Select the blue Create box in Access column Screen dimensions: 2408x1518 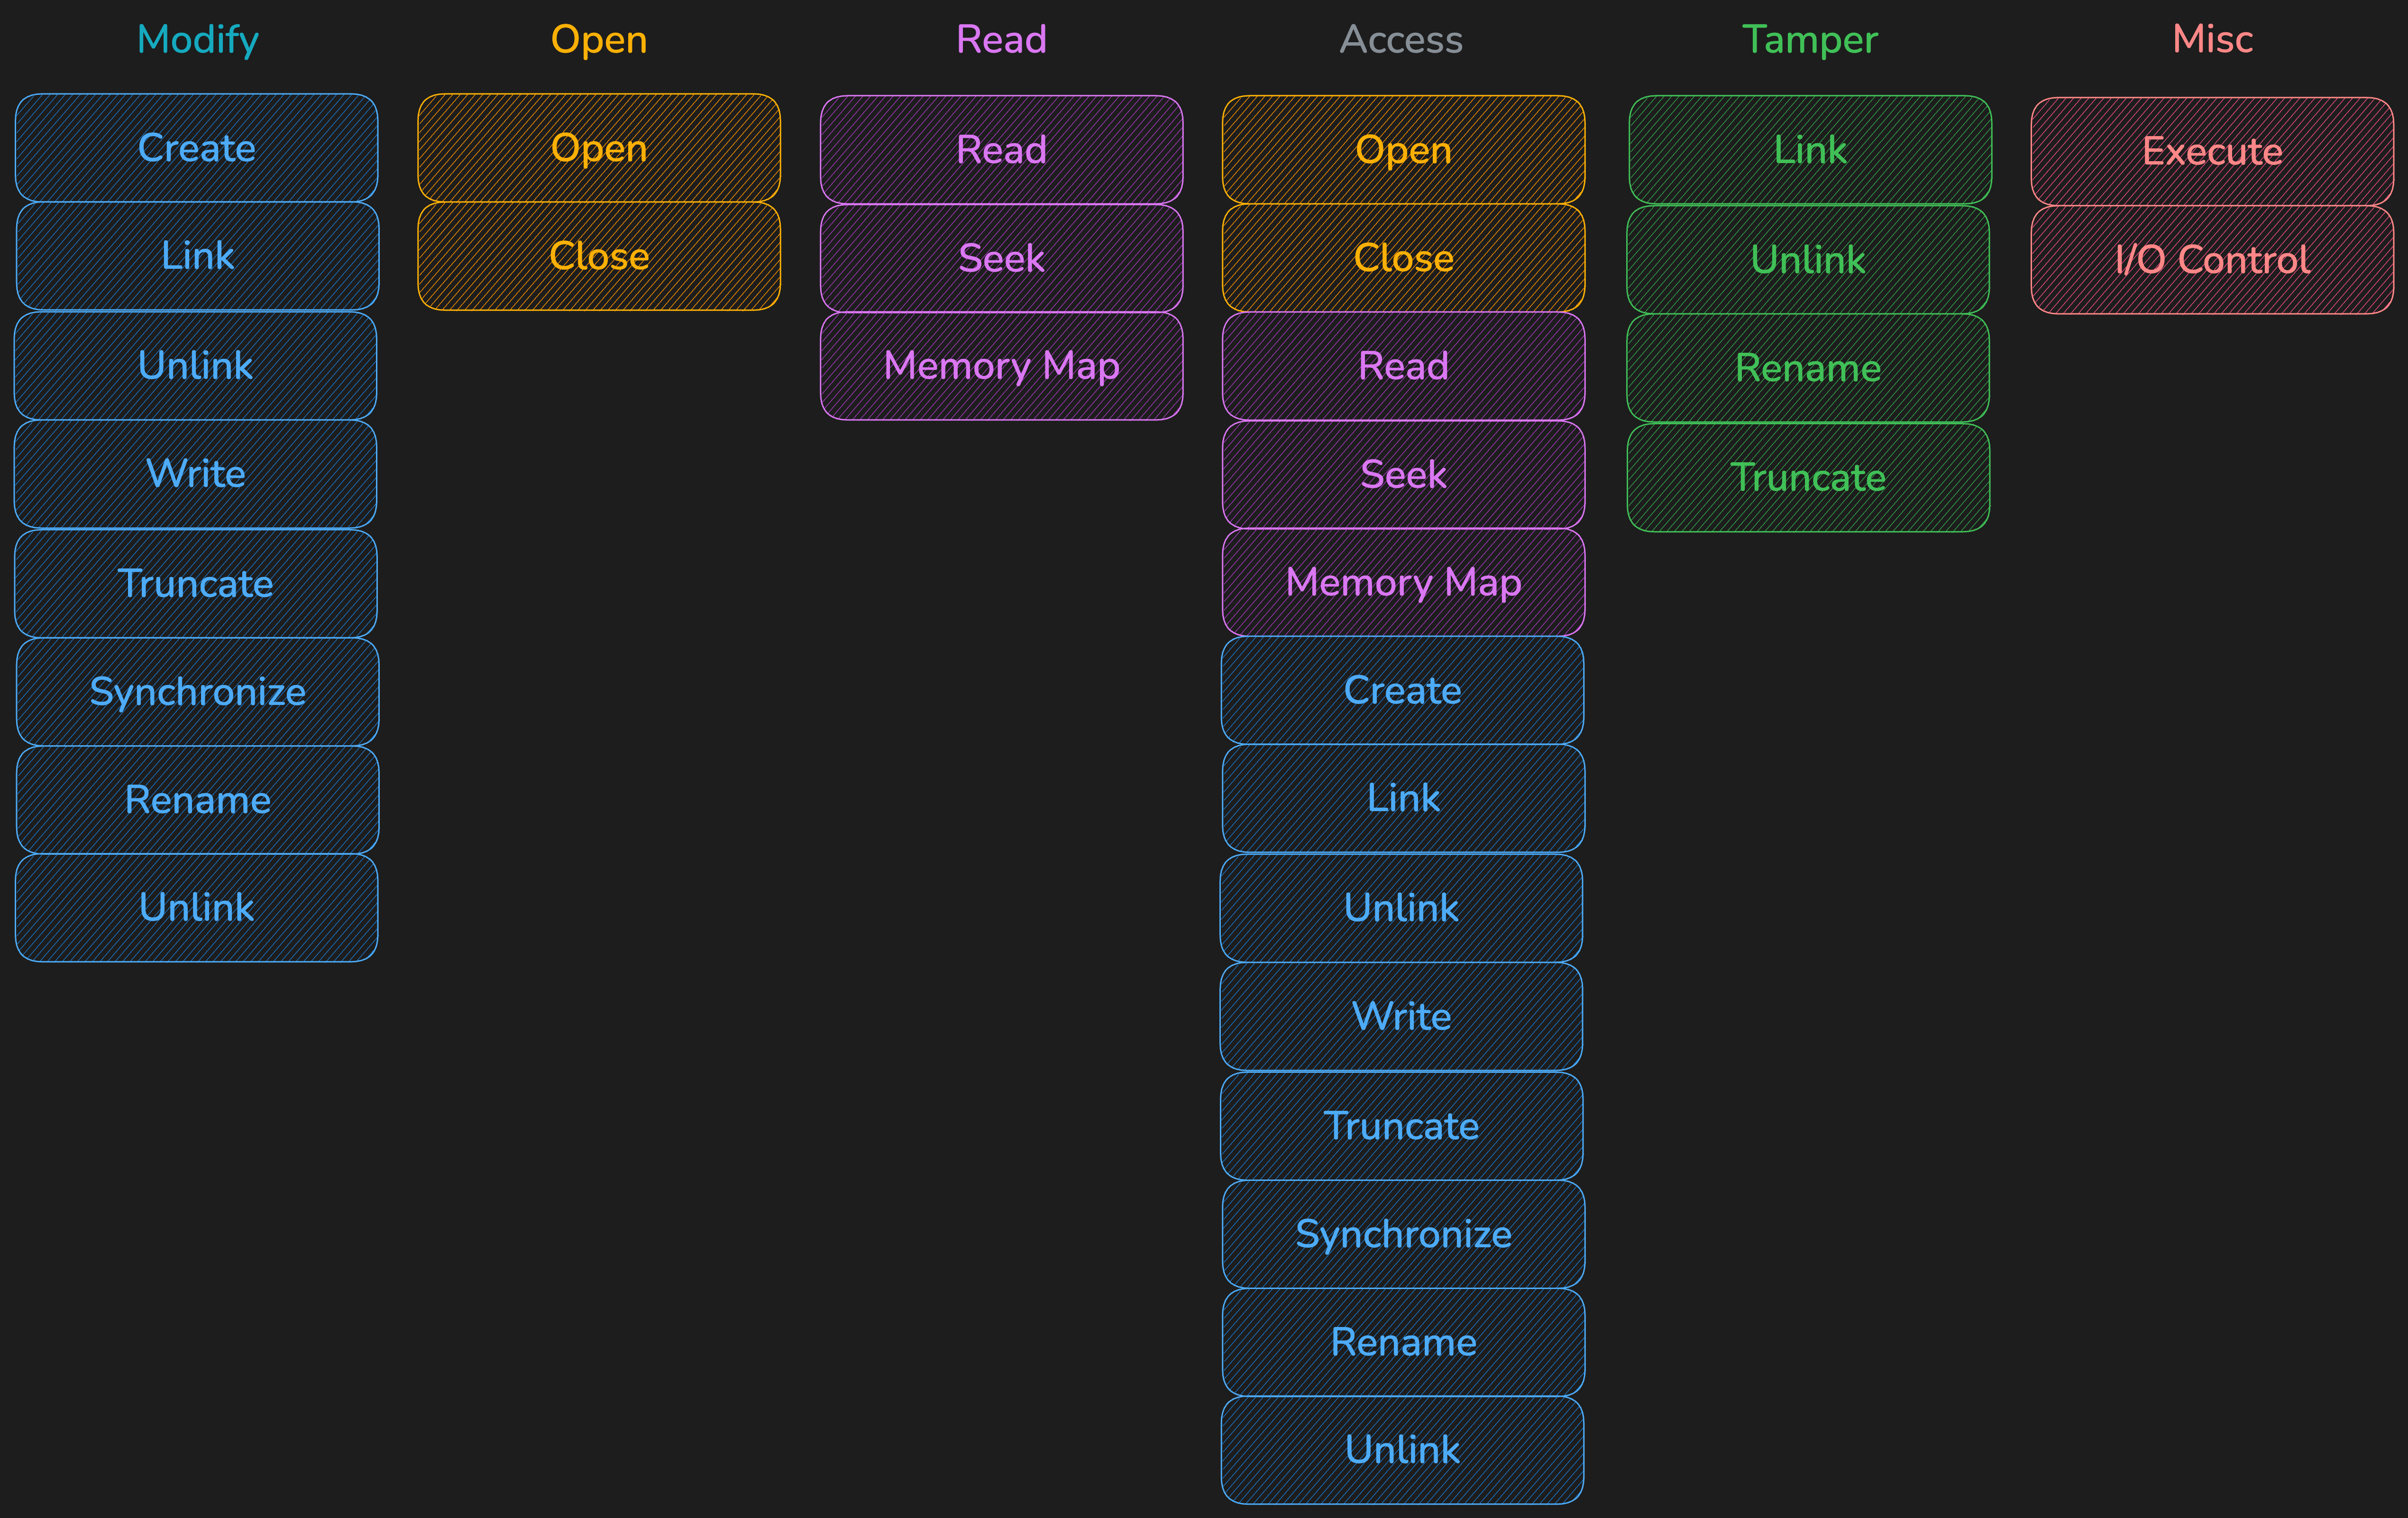pos(1402,690)
